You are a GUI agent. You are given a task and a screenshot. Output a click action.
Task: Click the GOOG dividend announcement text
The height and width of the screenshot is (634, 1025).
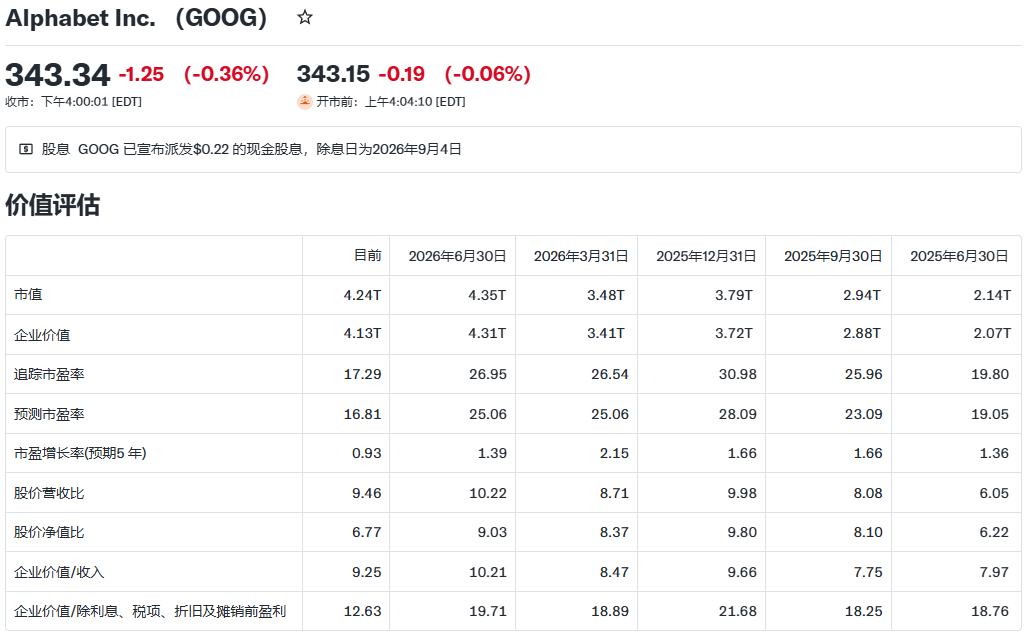(270, 150)
